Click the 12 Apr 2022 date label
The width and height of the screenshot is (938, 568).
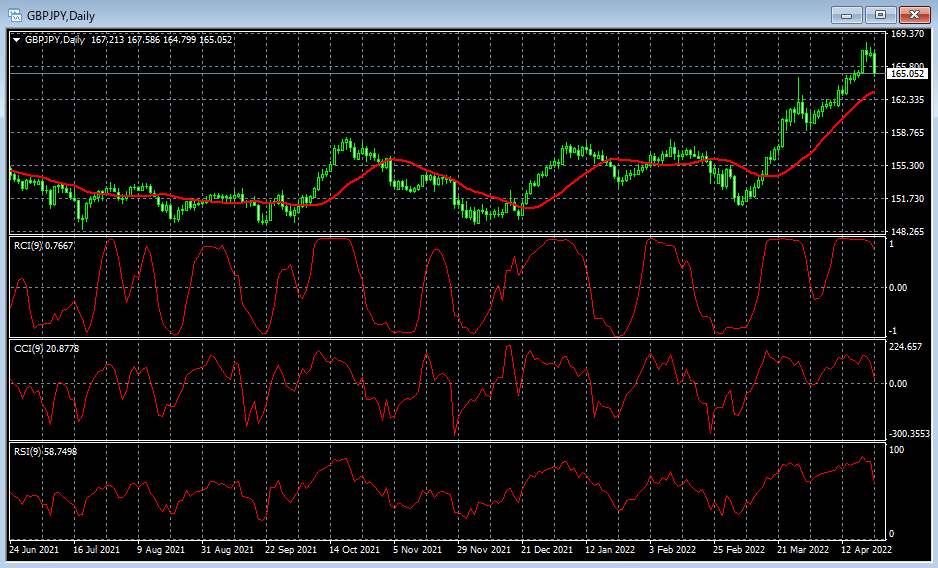868,550
